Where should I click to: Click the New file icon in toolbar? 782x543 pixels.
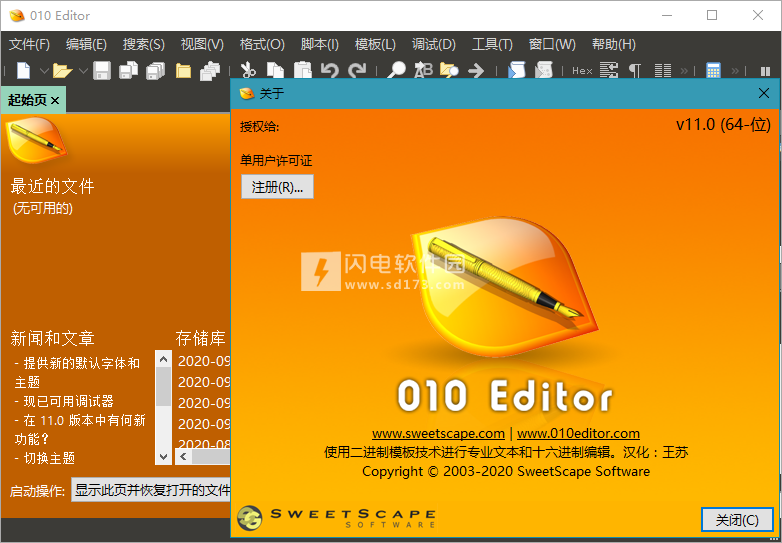(23, 70)
